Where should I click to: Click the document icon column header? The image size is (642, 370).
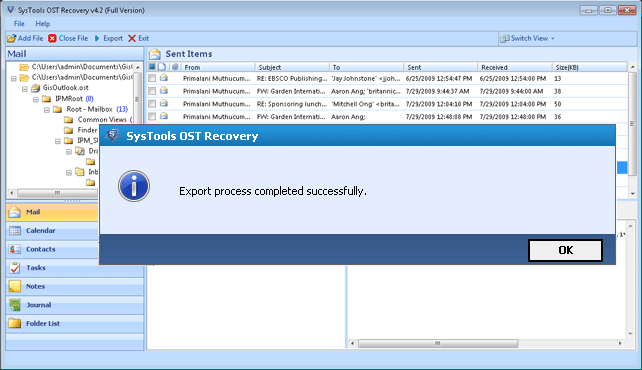coord(162,67)
